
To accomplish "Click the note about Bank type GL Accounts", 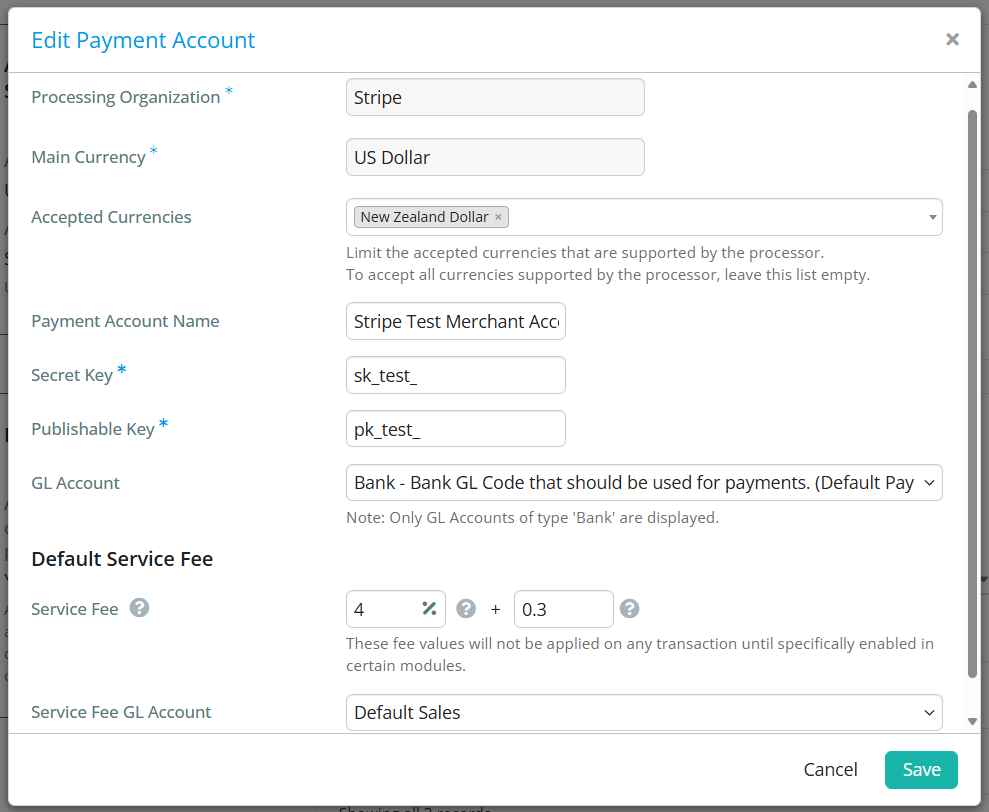I will (532, 518).
